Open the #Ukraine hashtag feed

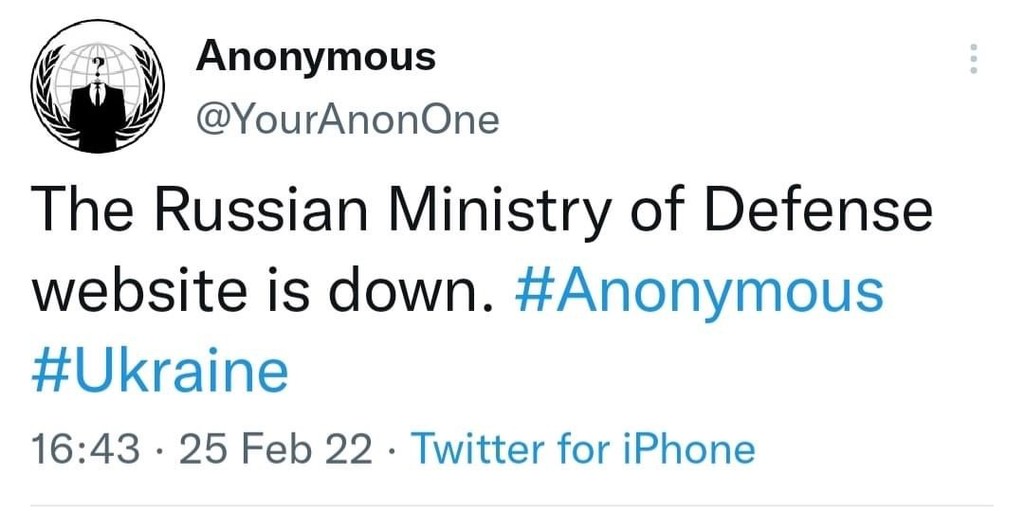pos(159,372)
